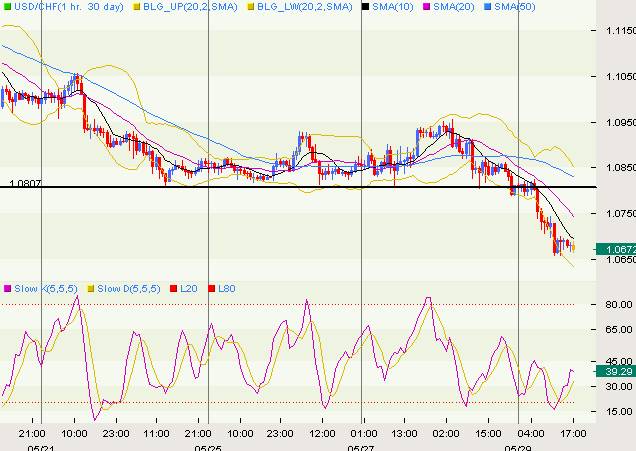The height and width of the screenshot is (451, 636).
Task: Click the blue SMA(50) legend square
Action: click(488, 7)
